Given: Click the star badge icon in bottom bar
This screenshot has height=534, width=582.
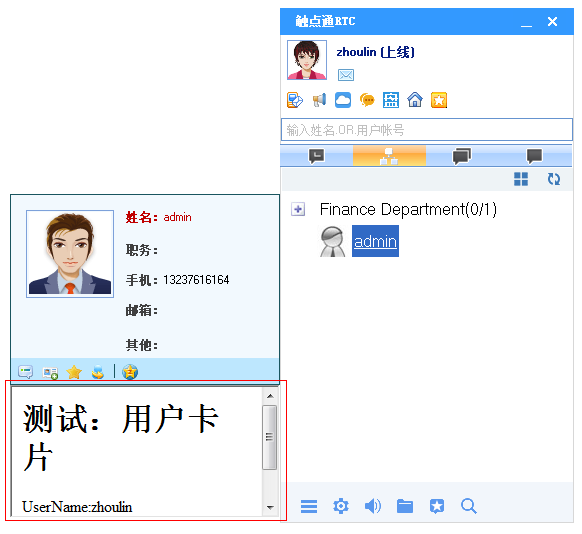Looking at the screenshot, I should [x=437, y=506].
